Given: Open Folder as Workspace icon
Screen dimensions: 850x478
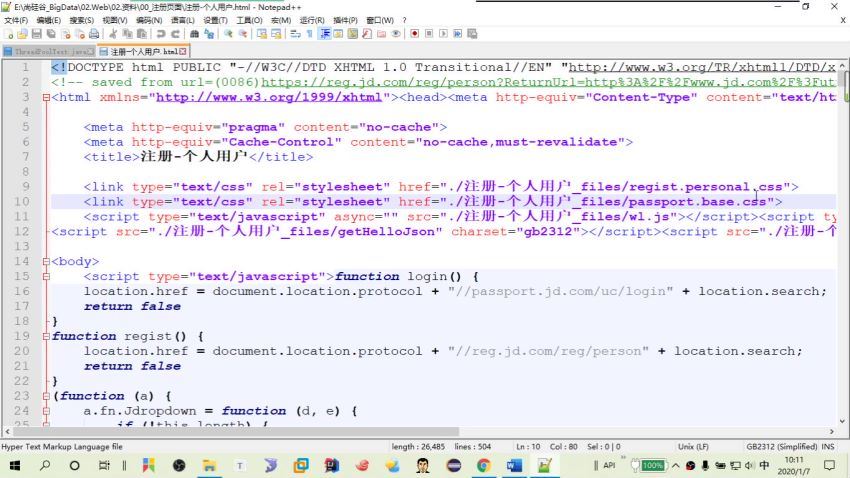Looking at the screenshot, I should pyautogui.click(x=382, y=34).
